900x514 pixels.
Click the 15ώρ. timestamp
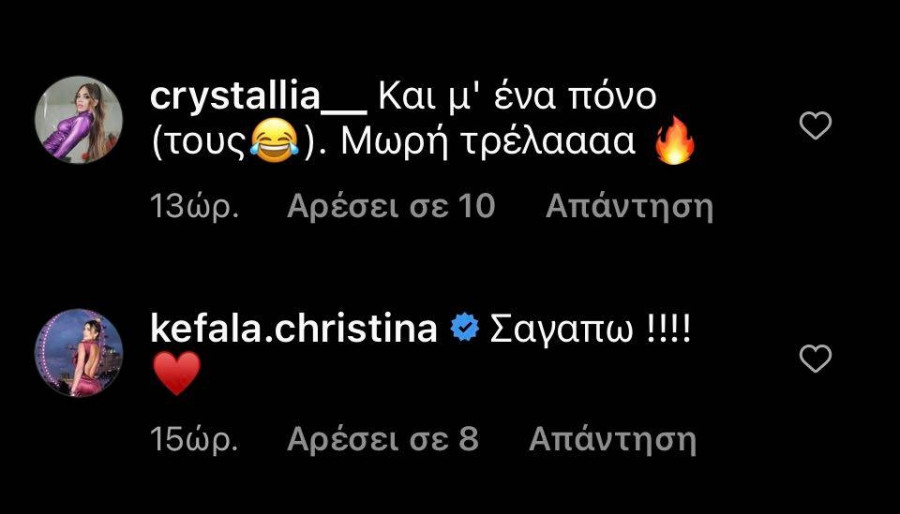tap(195, 440)
